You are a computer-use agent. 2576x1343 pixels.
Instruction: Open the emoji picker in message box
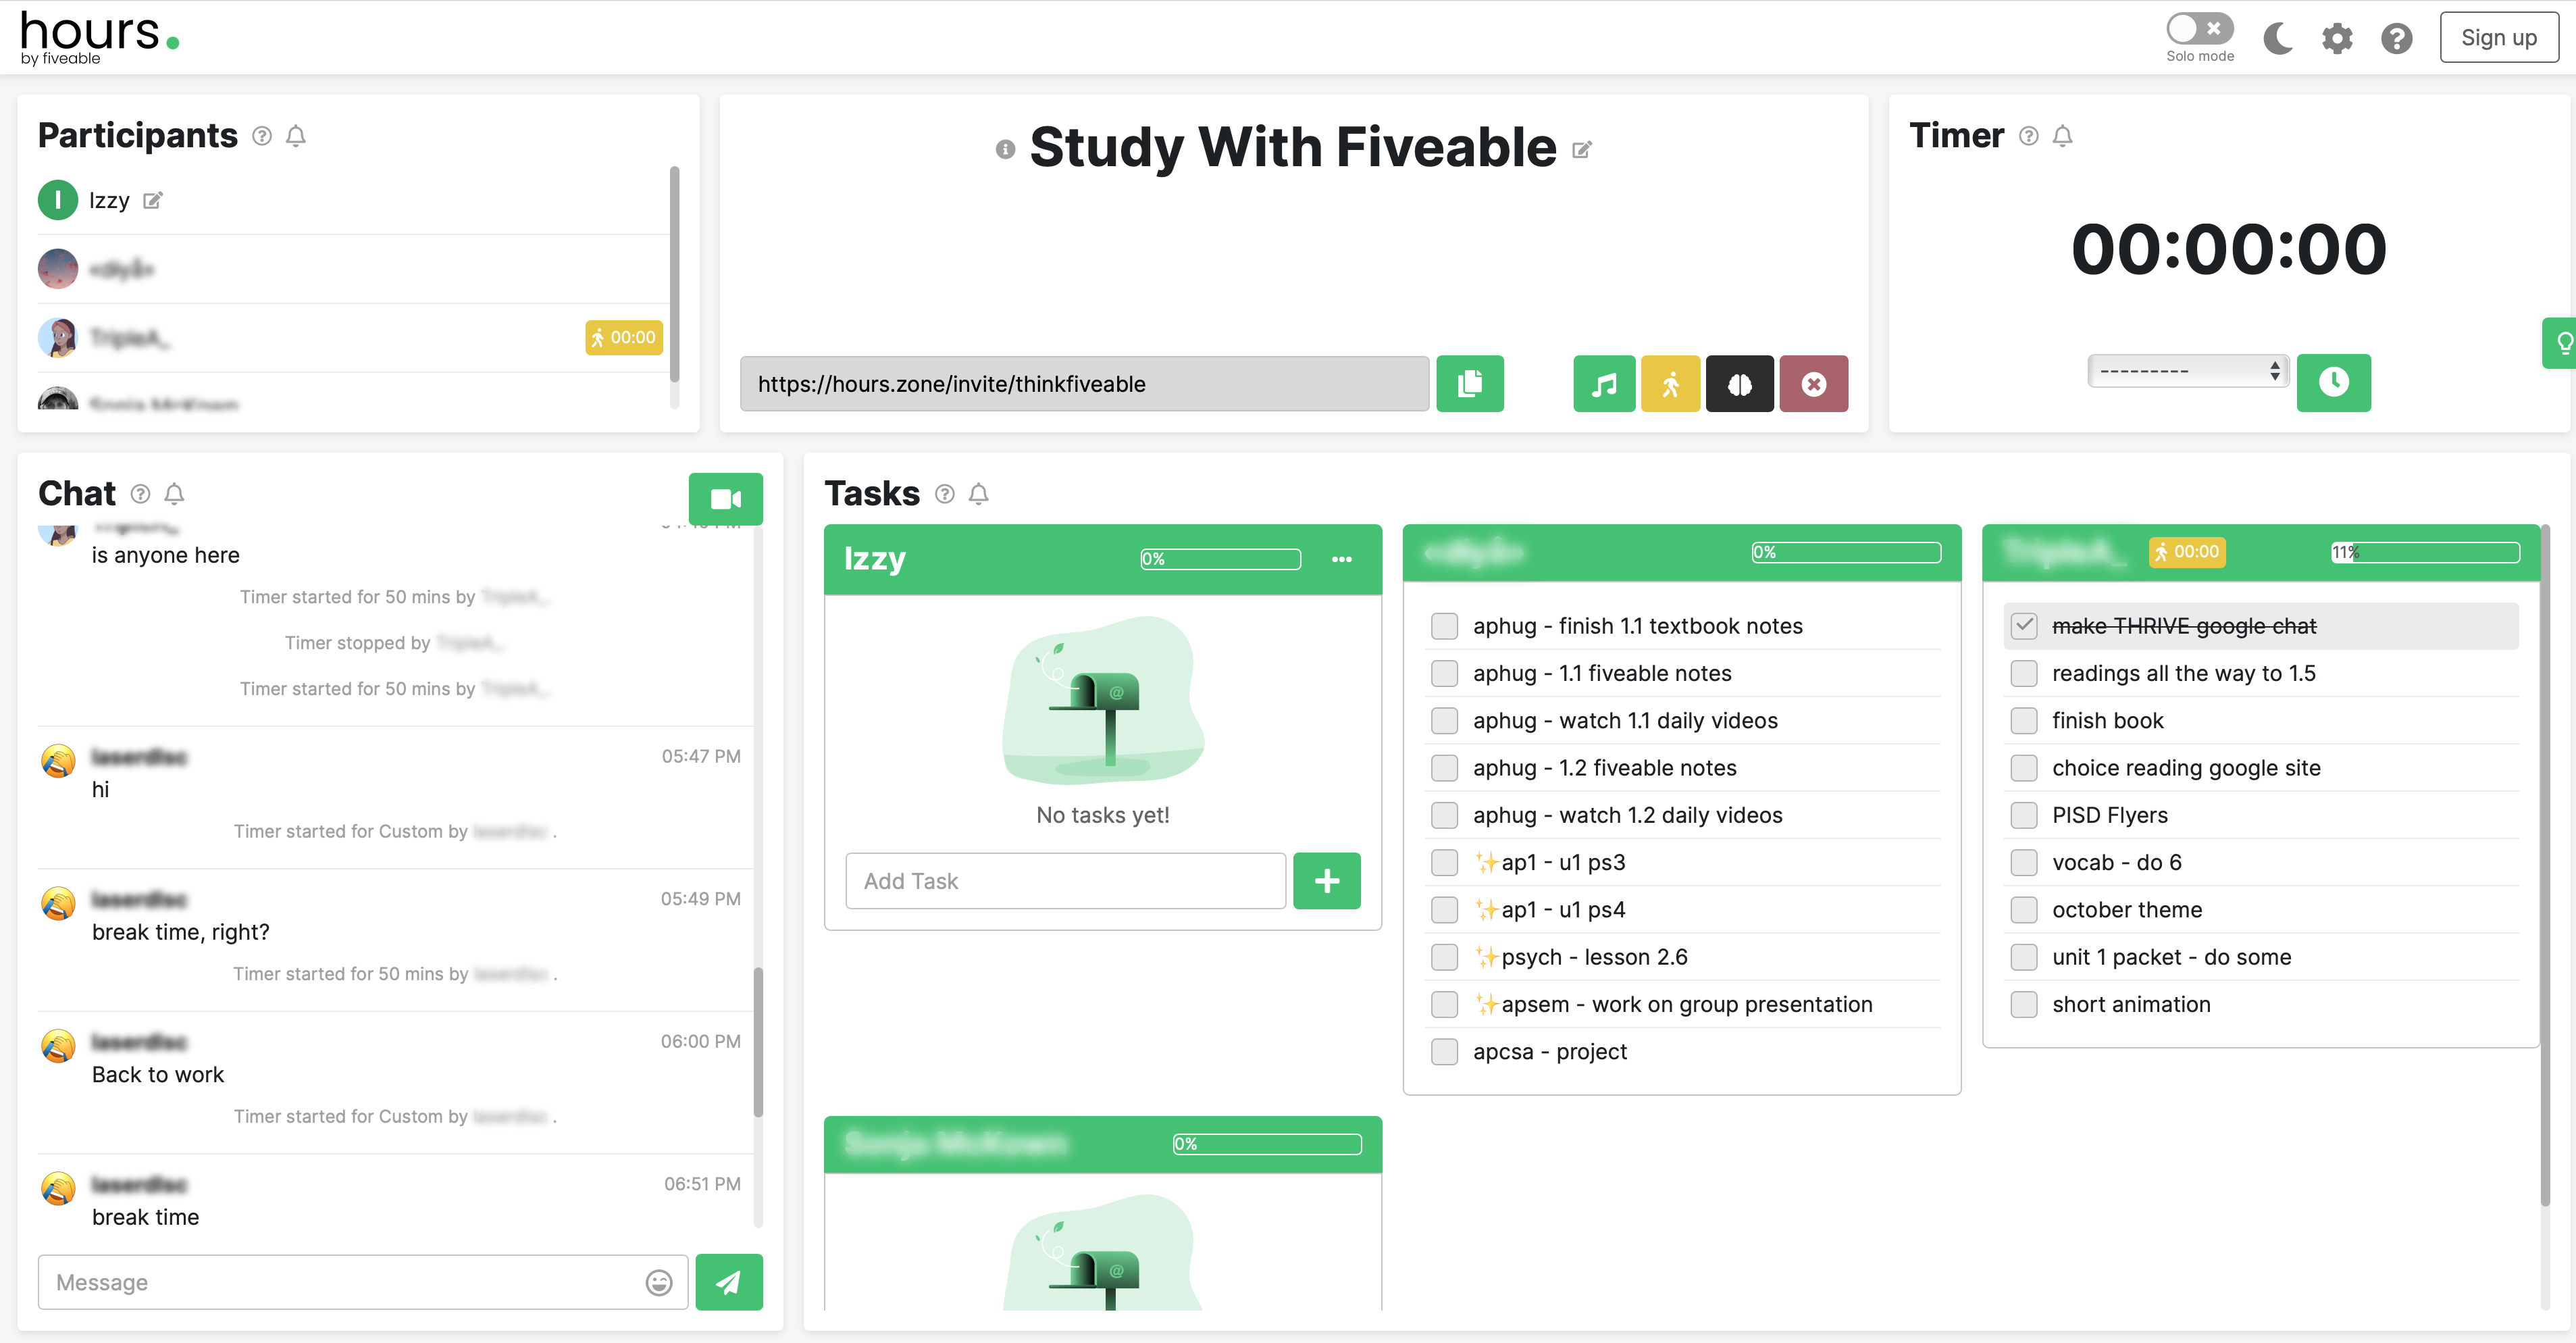(658, 1283)
